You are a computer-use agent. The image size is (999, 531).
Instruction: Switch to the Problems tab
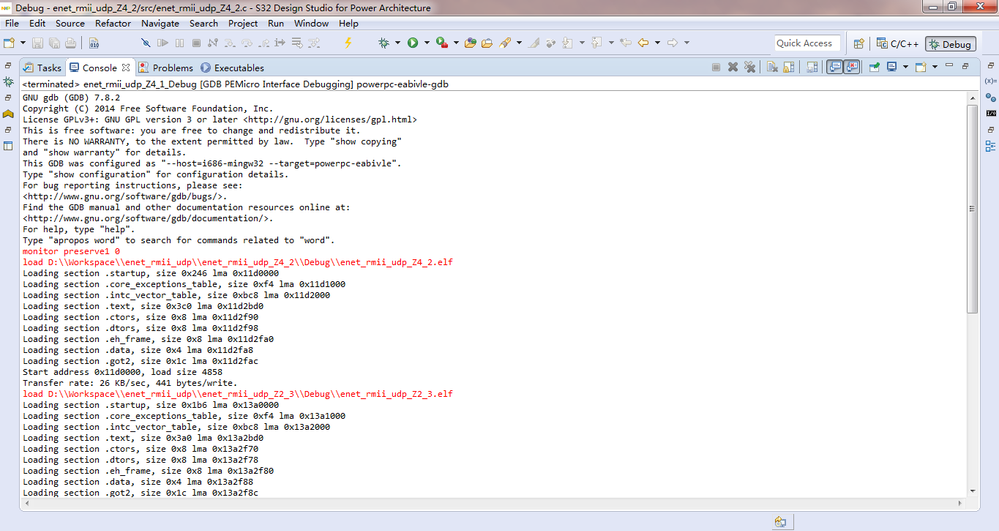[166, 68]
